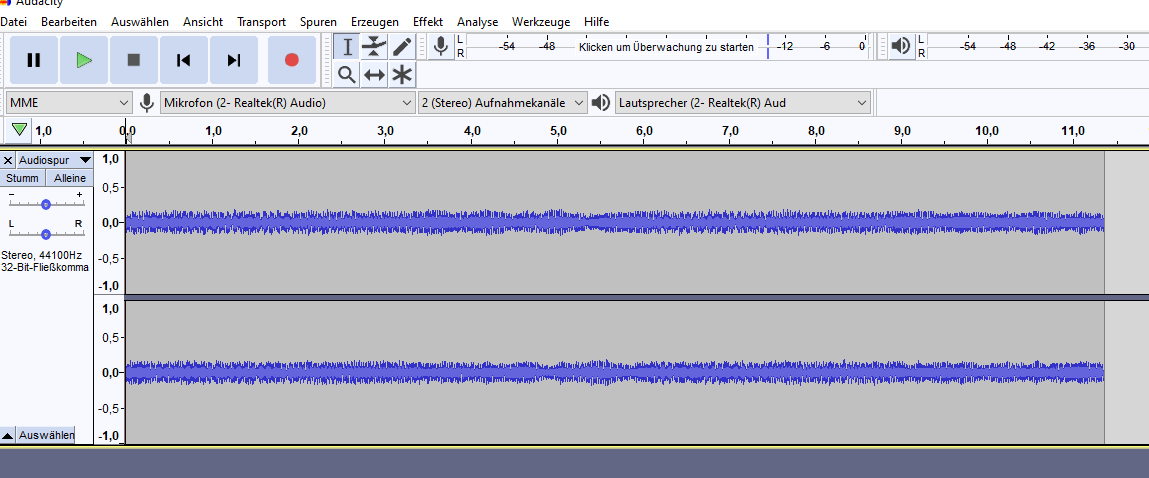Skip to start of the track
Viewport: 1149px width, 478px height.
coord(184,60)
